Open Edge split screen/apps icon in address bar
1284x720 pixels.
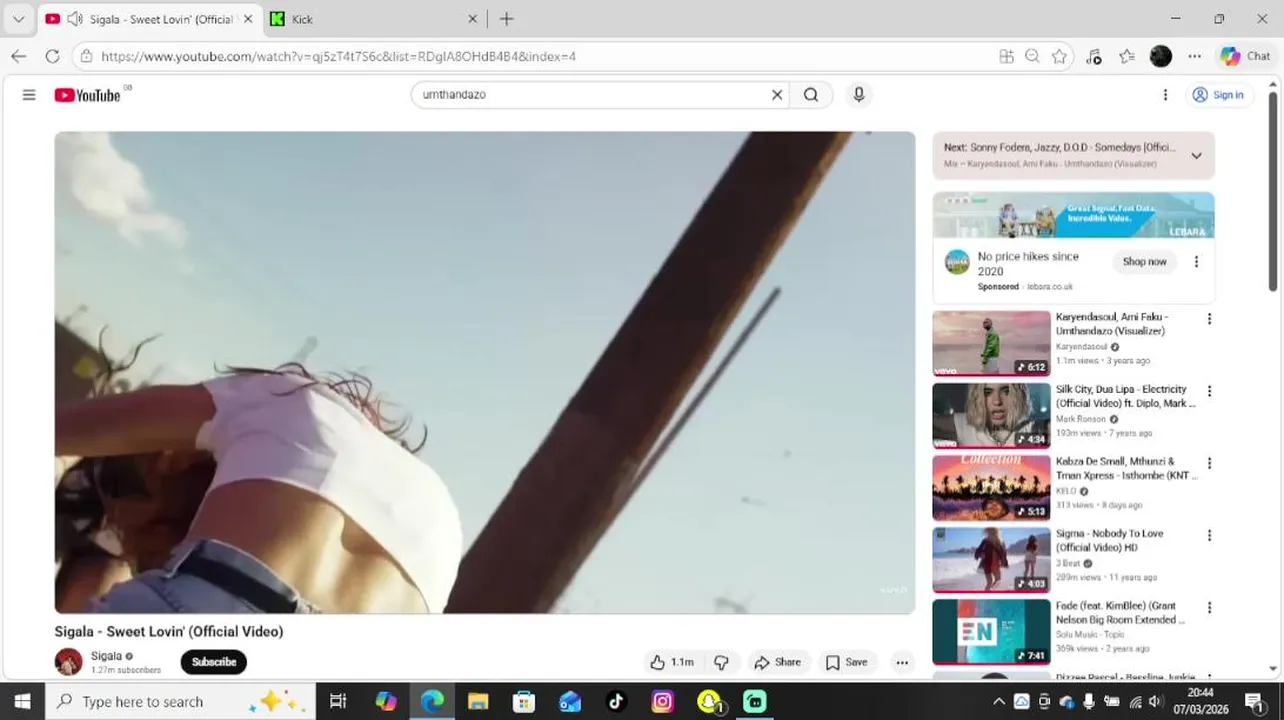click(x=1006, y=56)
